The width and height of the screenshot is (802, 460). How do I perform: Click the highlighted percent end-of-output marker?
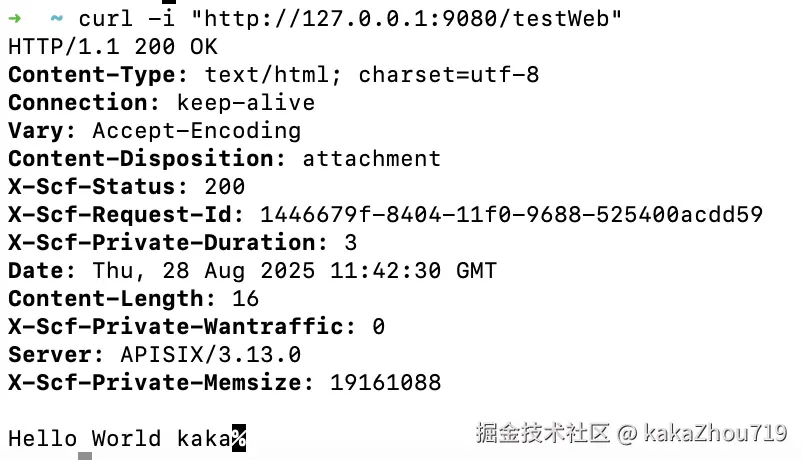coord(239,438)
